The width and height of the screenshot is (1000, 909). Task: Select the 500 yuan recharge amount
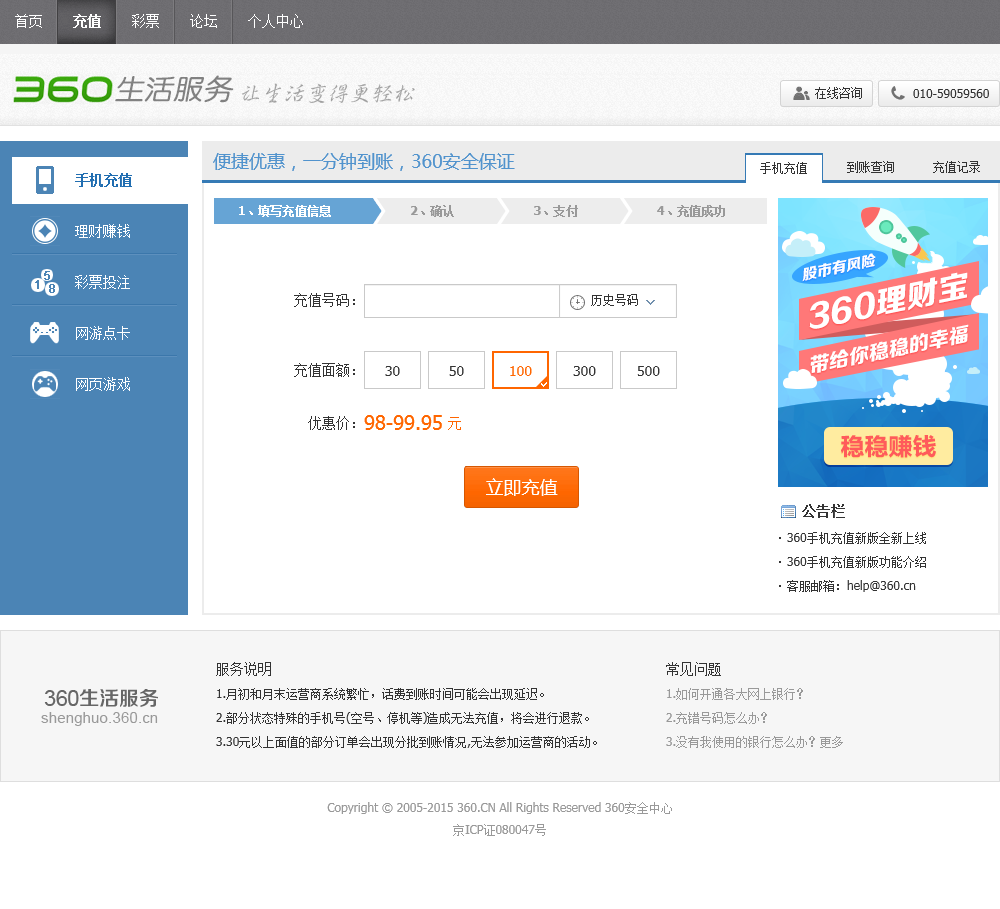coord(648,370)
